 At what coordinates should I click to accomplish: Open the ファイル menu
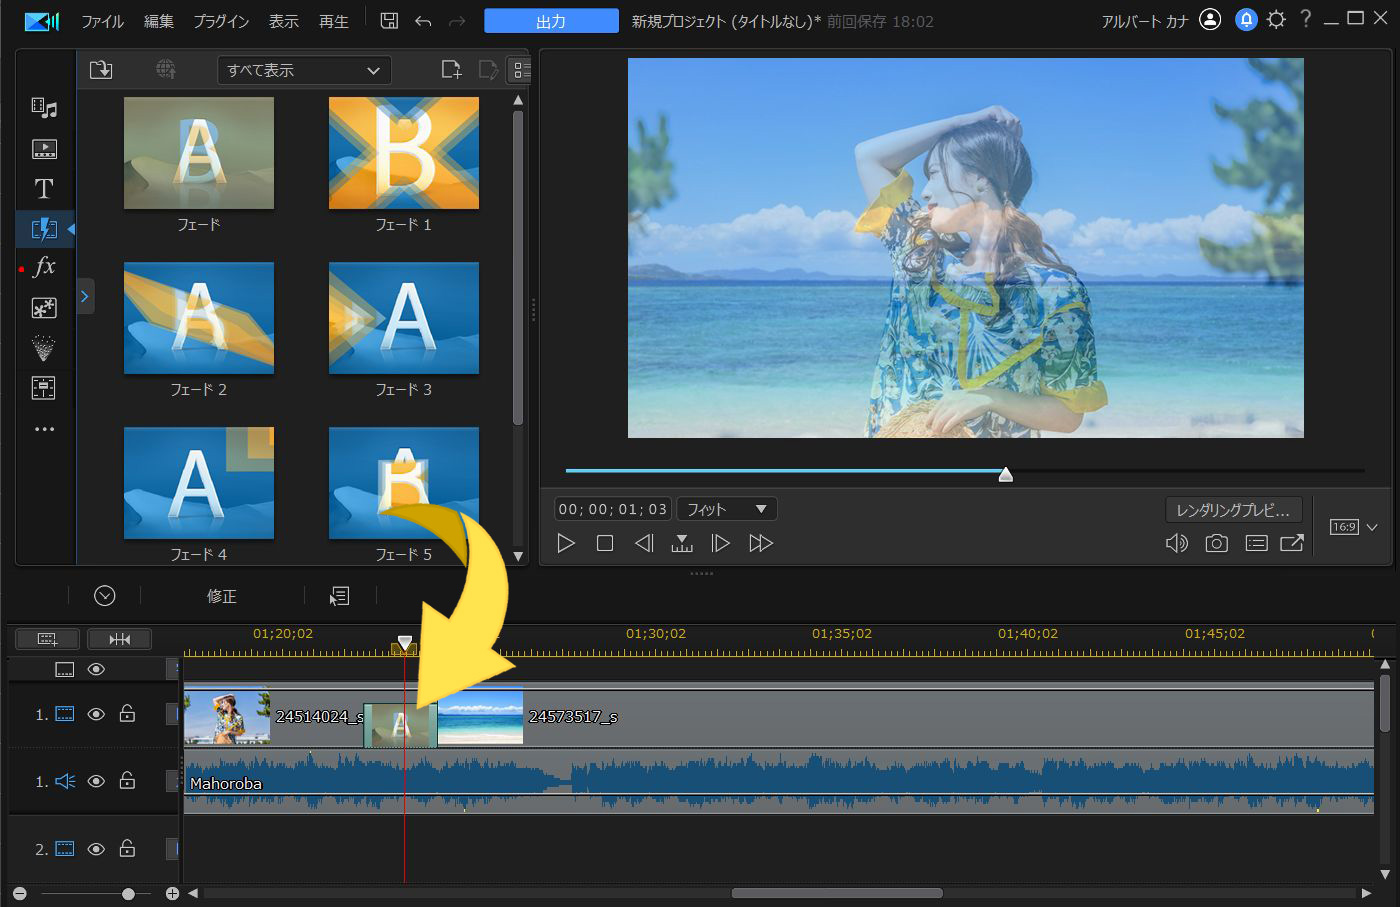pos(102,21)
